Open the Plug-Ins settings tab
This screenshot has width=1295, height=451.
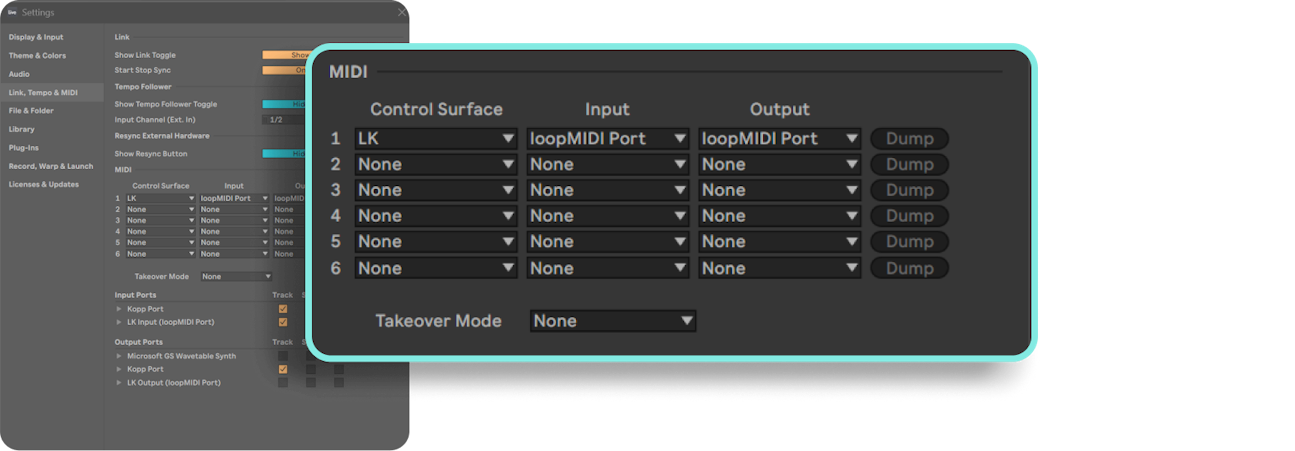click(23, 147)
